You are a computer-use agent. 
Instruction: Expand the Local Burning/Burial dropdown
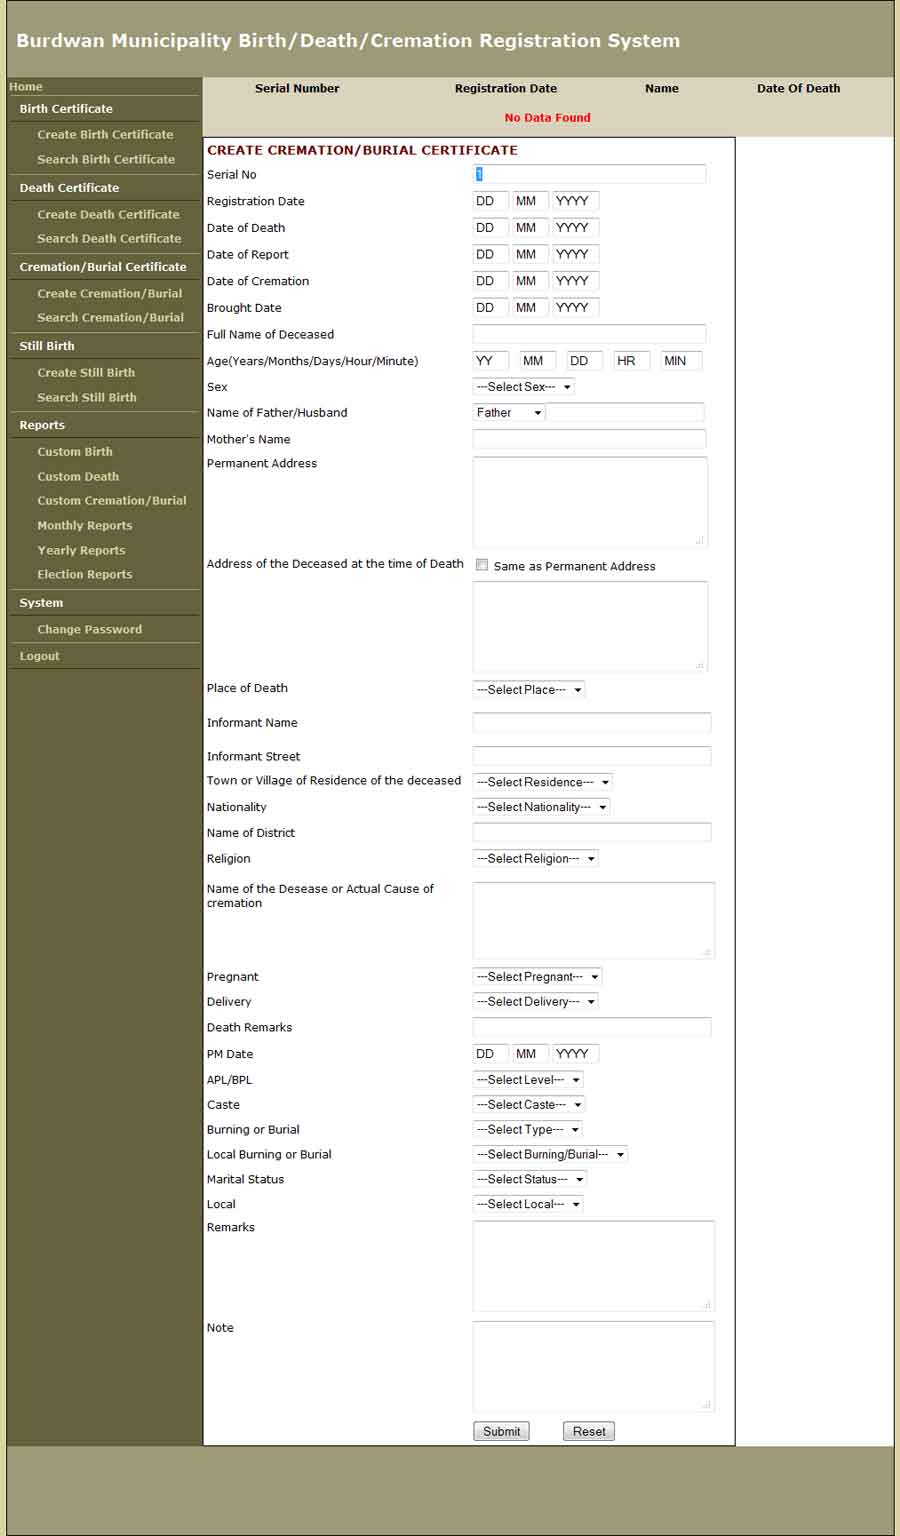[551, 1154]
